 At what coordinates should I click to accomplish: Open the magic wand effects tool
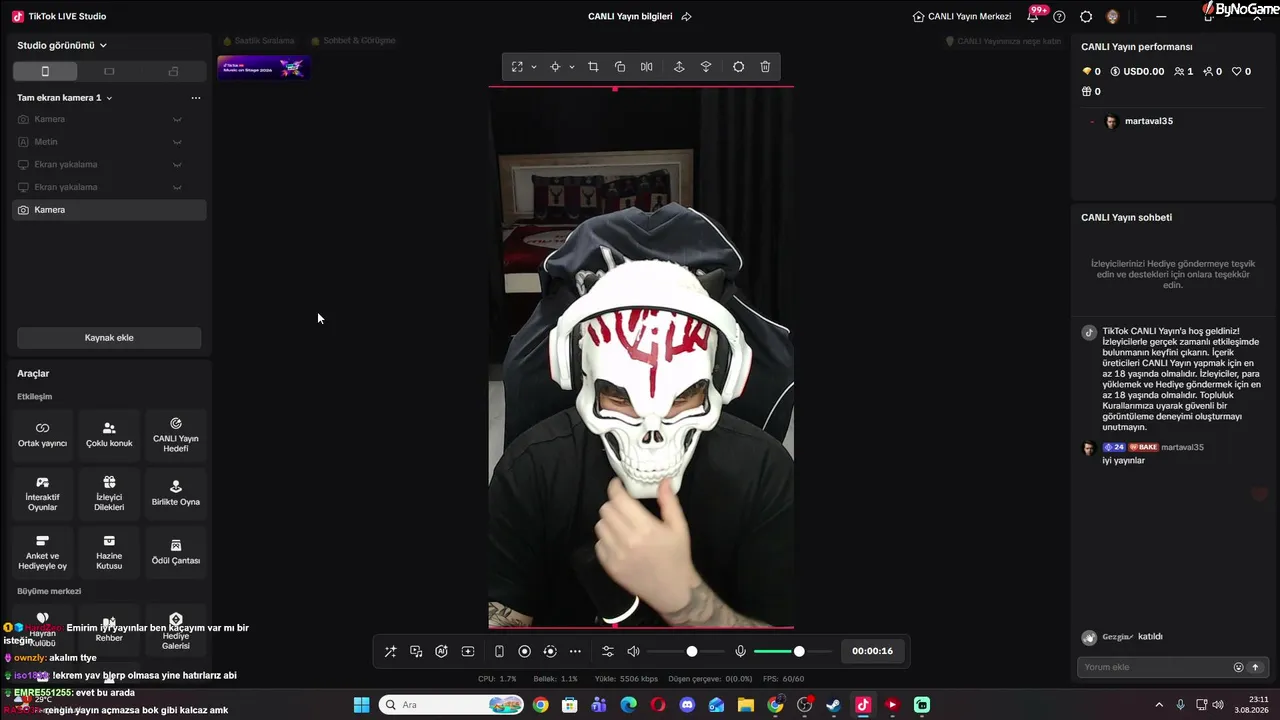(x=390, y=651)
